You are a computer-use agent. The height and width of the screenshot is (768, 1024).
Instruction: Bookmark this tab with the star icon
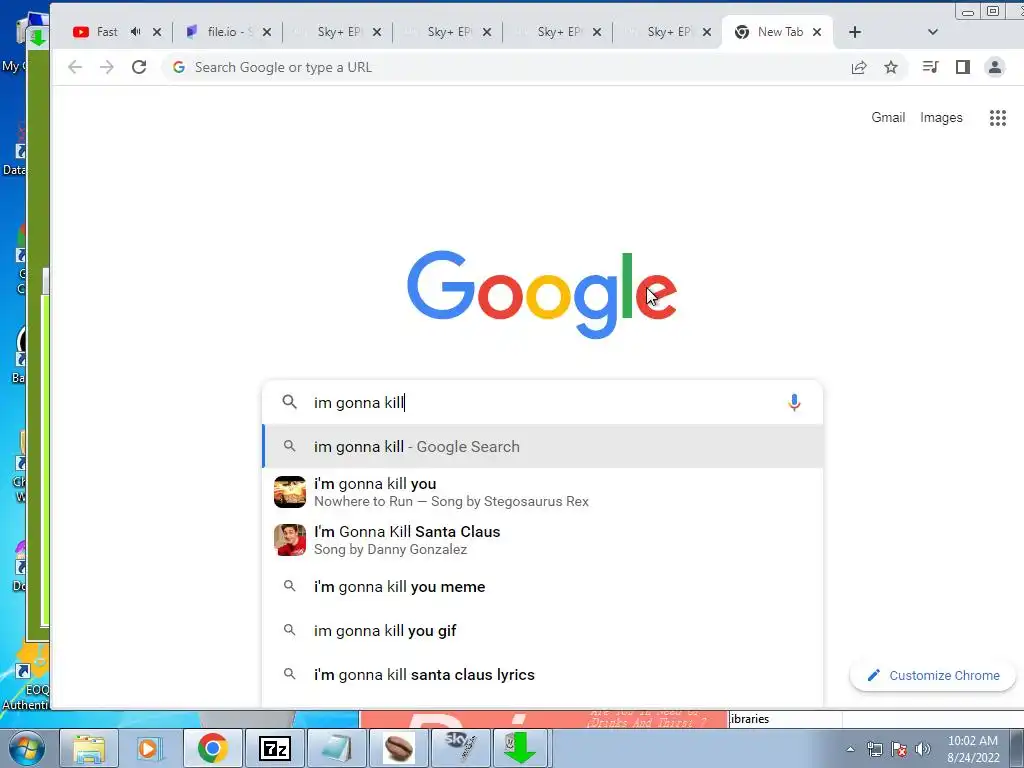[891, 67]
